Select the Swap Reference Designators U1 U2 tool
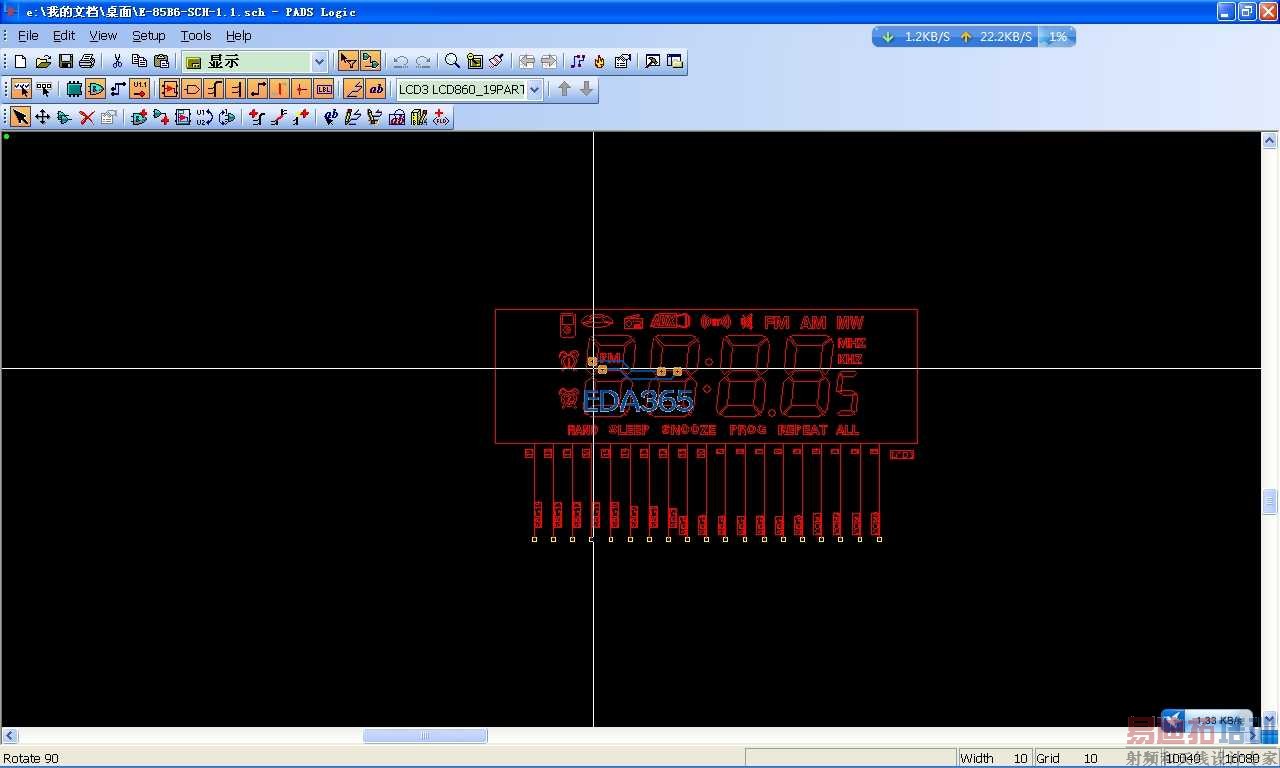Image resolution: width=1280 pixels, height=768 pixels. pyautogui.click(x=205, y=117)
